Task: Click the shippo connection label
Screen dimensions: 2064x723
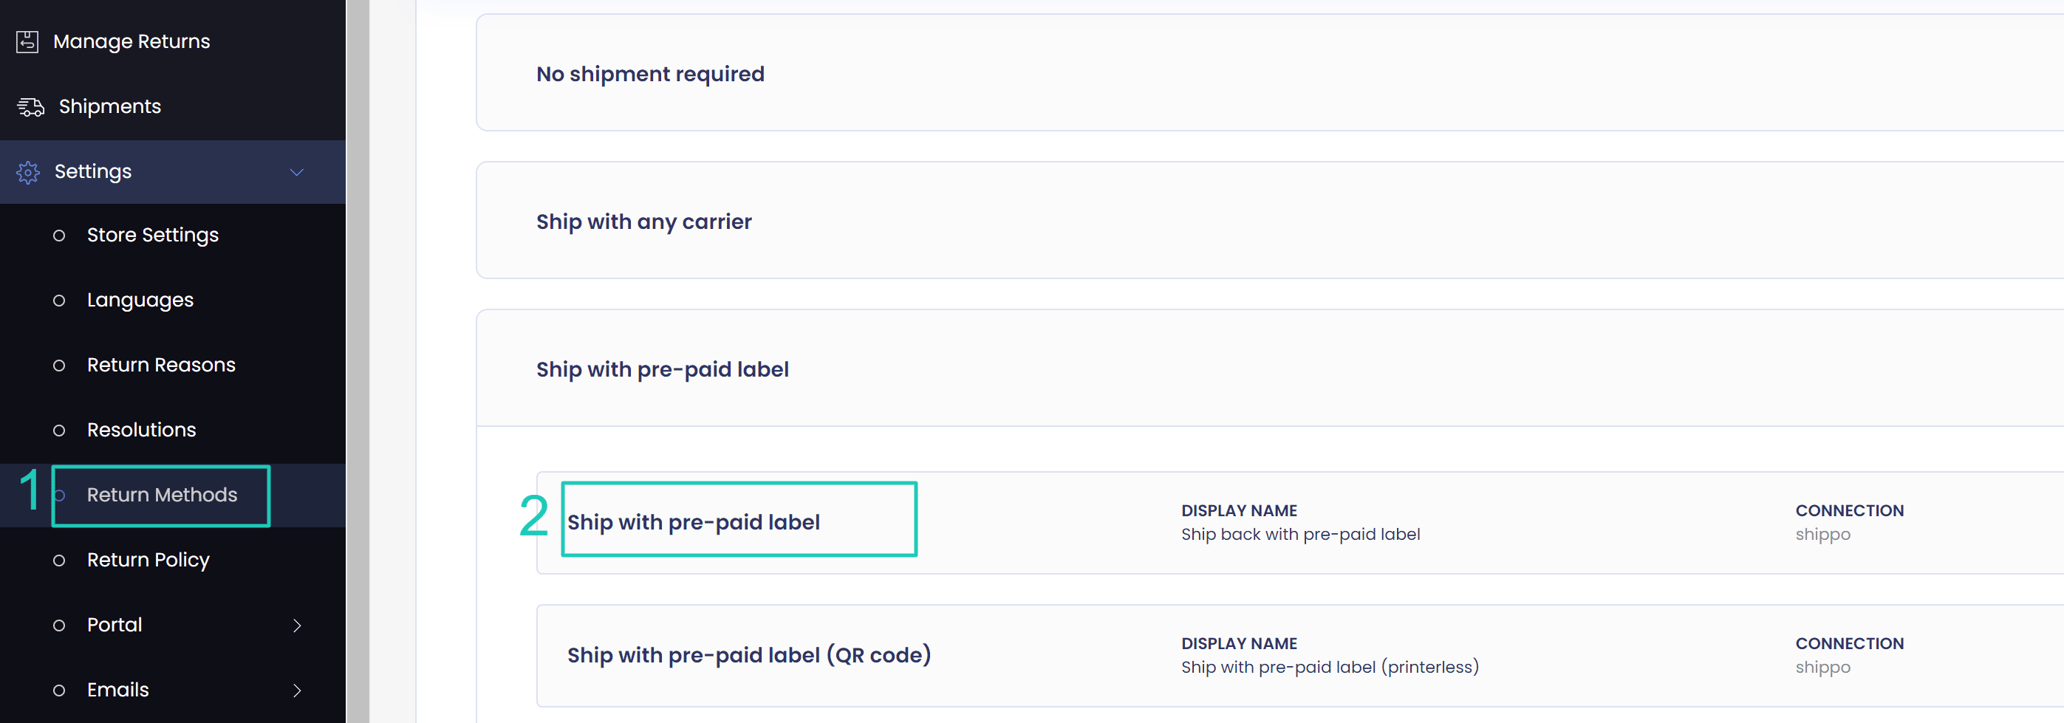Action: (1823, 534)
